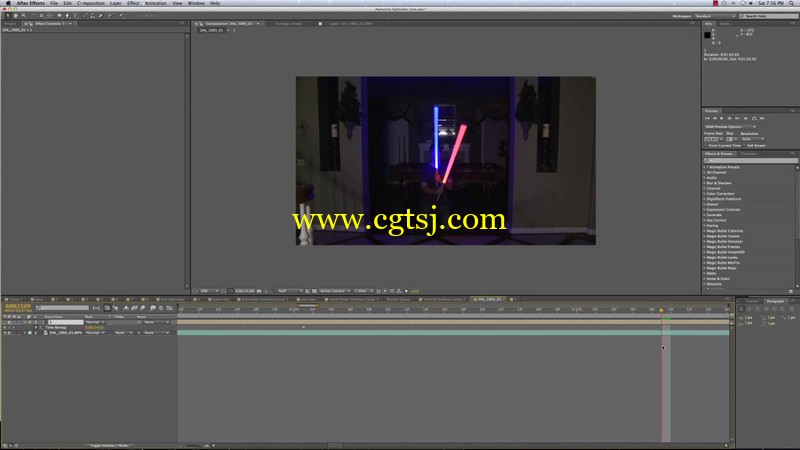
Task: Click the Preview panel audio speaker icon
Action: coord(746,118)
